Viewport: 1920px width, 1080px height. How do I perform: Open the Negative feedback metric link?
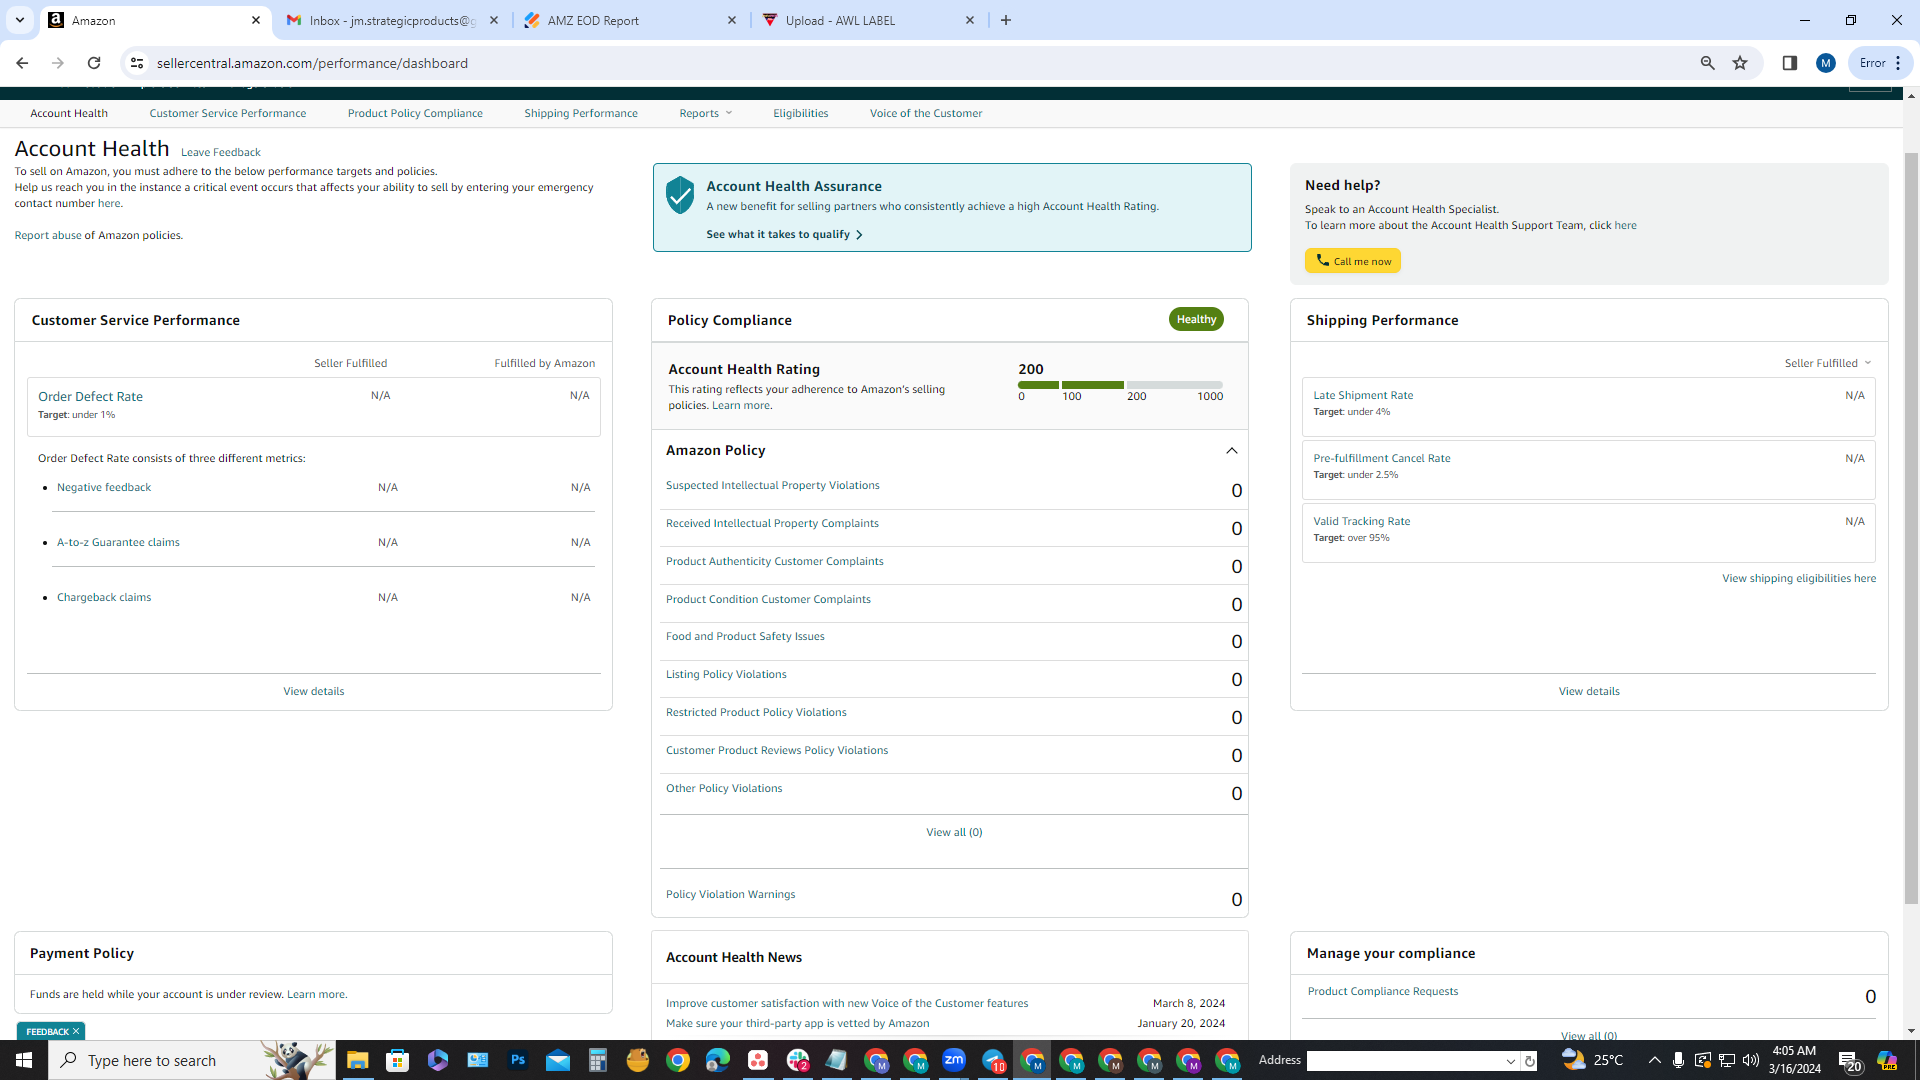pos(104,487)
